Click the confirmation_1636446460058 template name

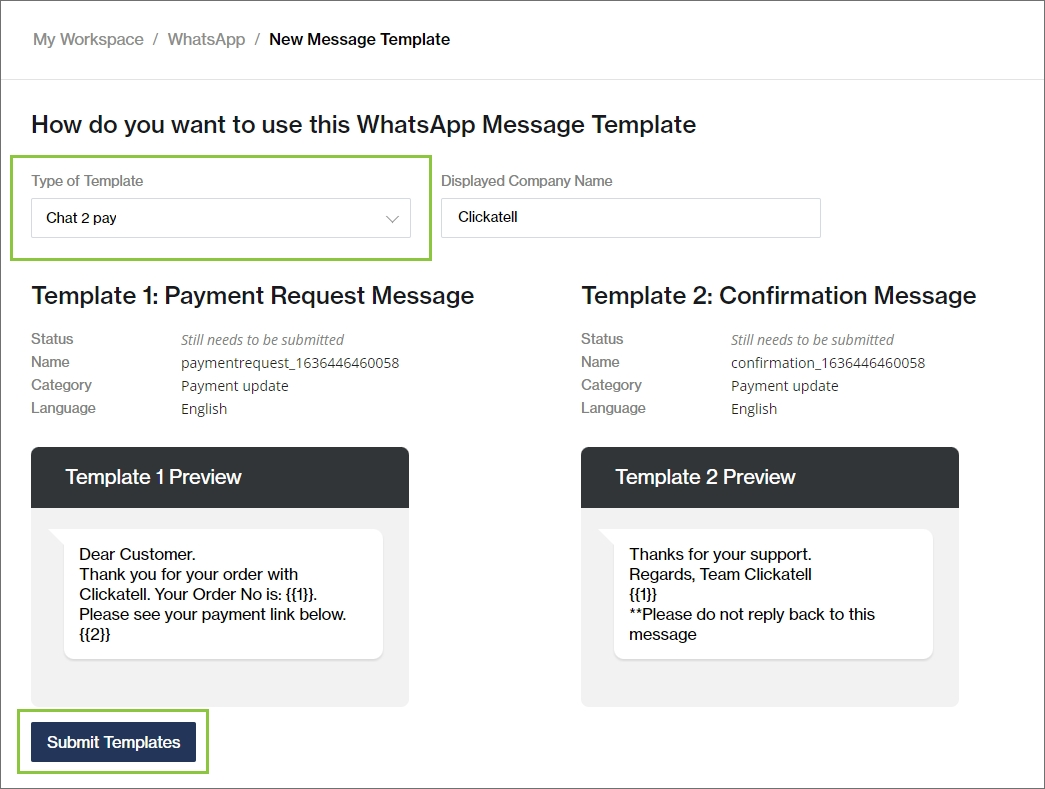827,362
